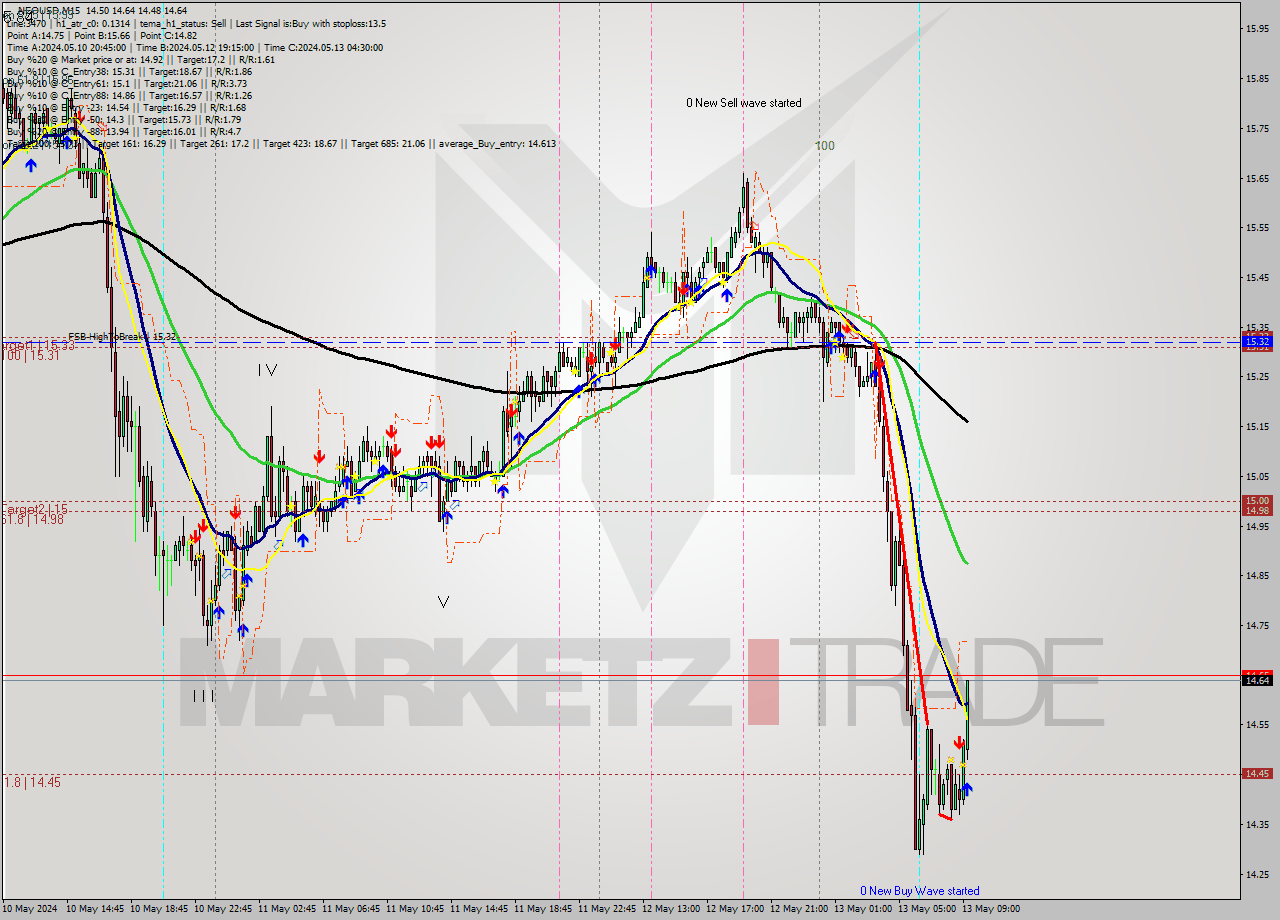
Task: Click the 14.55 price axis value
Action: pos(1257,725)
